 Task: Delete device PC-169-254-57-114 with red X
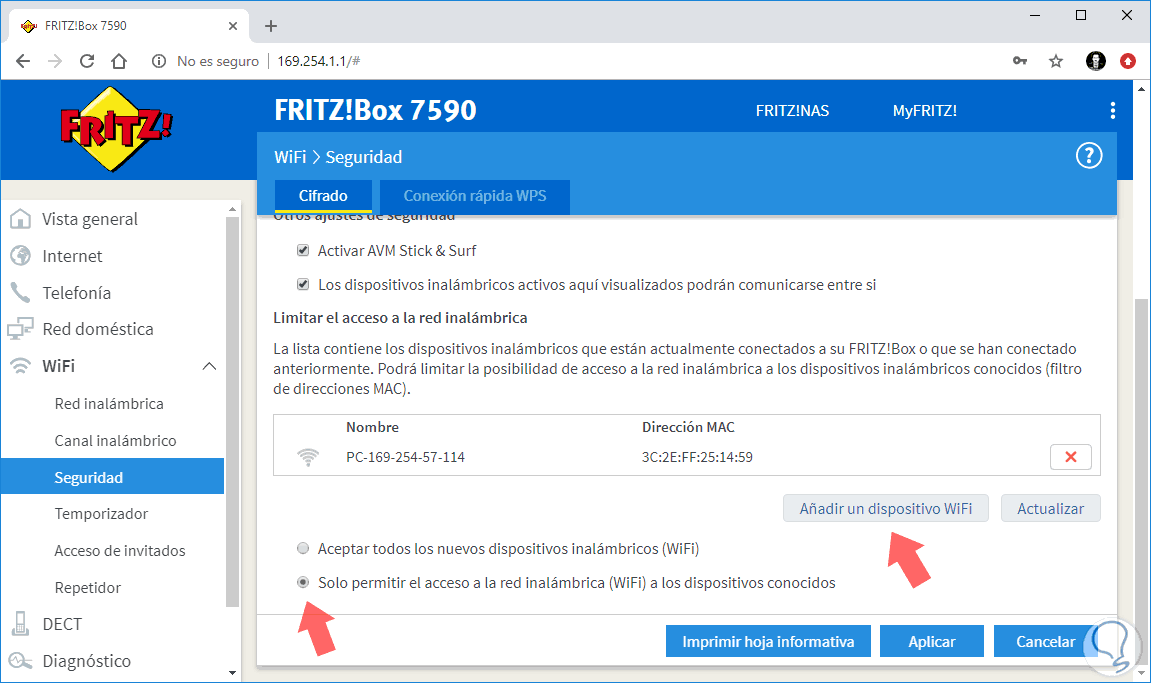[x=1070, y=457]
